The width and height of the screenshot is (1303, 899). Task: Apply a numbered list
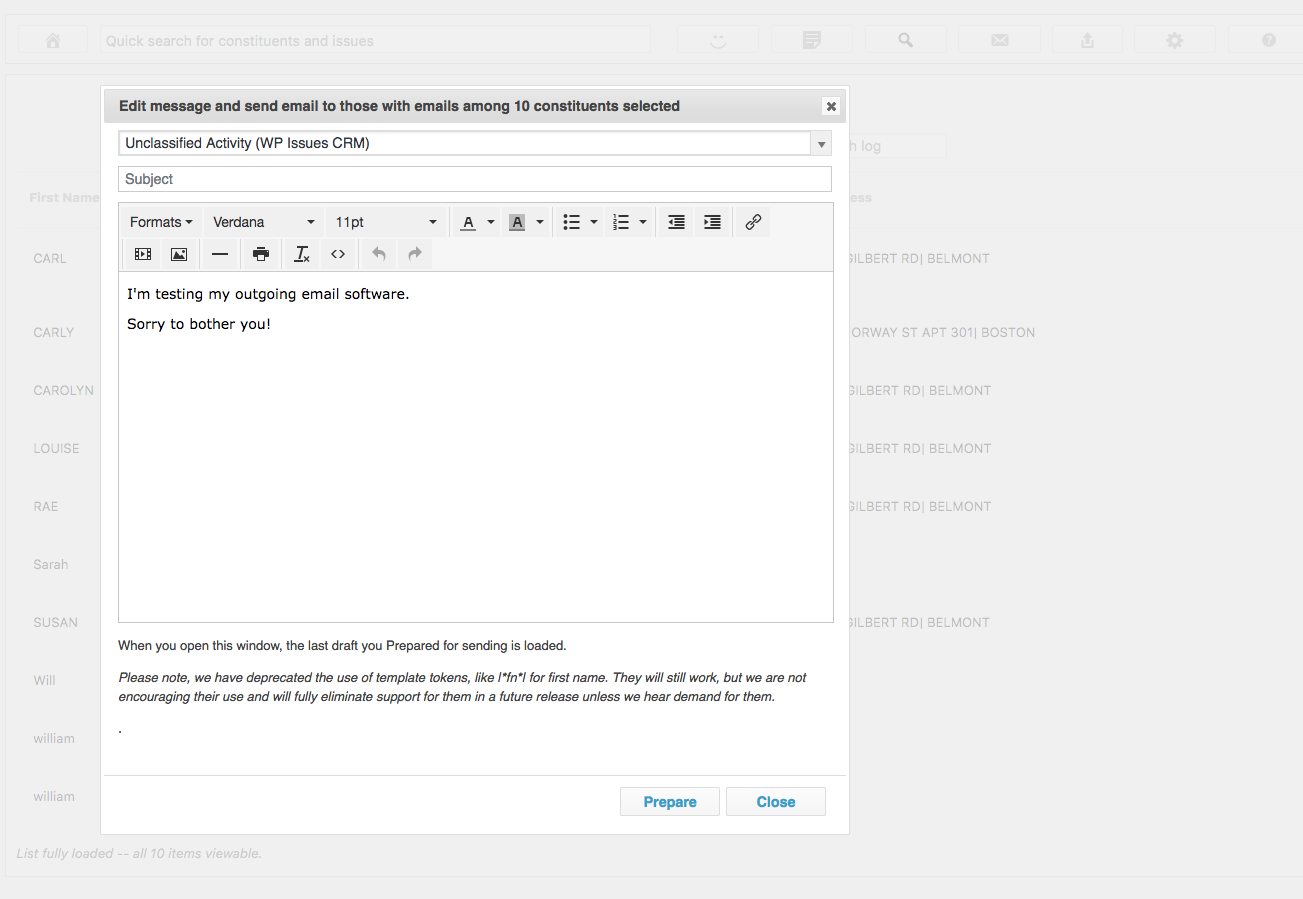pyautogui.click(x=621, y=222)
